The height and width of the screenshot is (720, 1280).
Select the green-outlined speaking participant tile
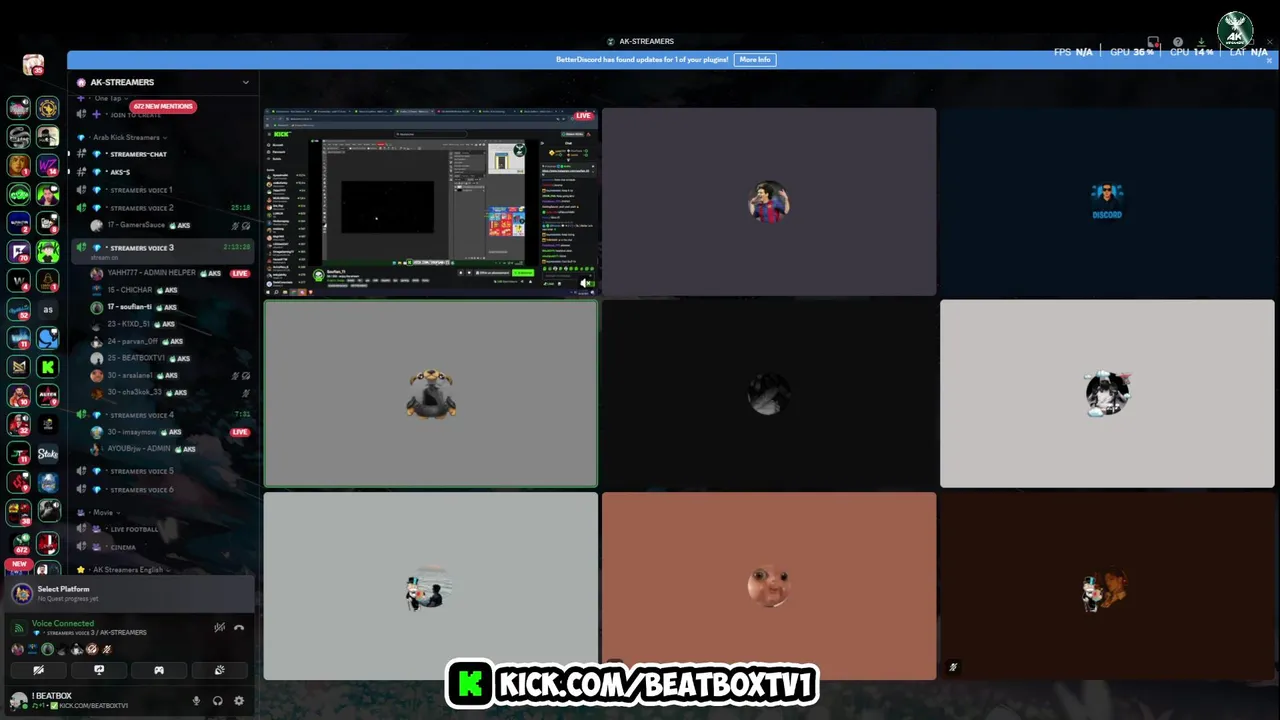pyautogui.click(x=431, y=394)
